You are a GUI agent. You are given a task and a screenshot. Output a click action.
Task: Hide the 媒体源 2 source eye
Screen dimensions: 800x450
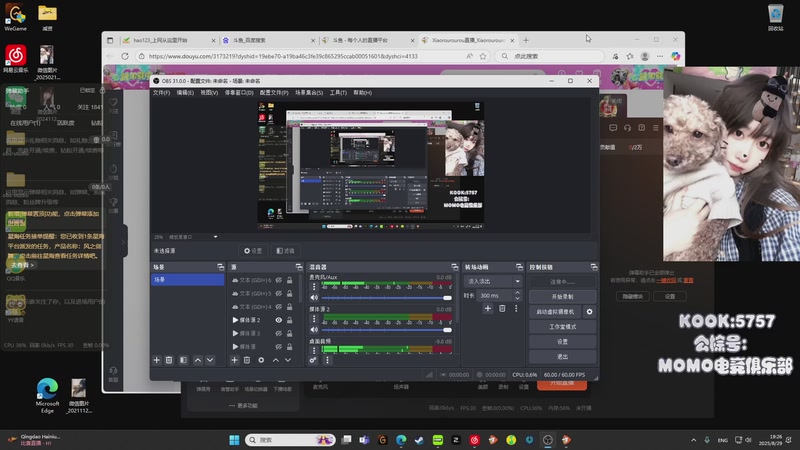pyautogui.click(x=279, y=320)
